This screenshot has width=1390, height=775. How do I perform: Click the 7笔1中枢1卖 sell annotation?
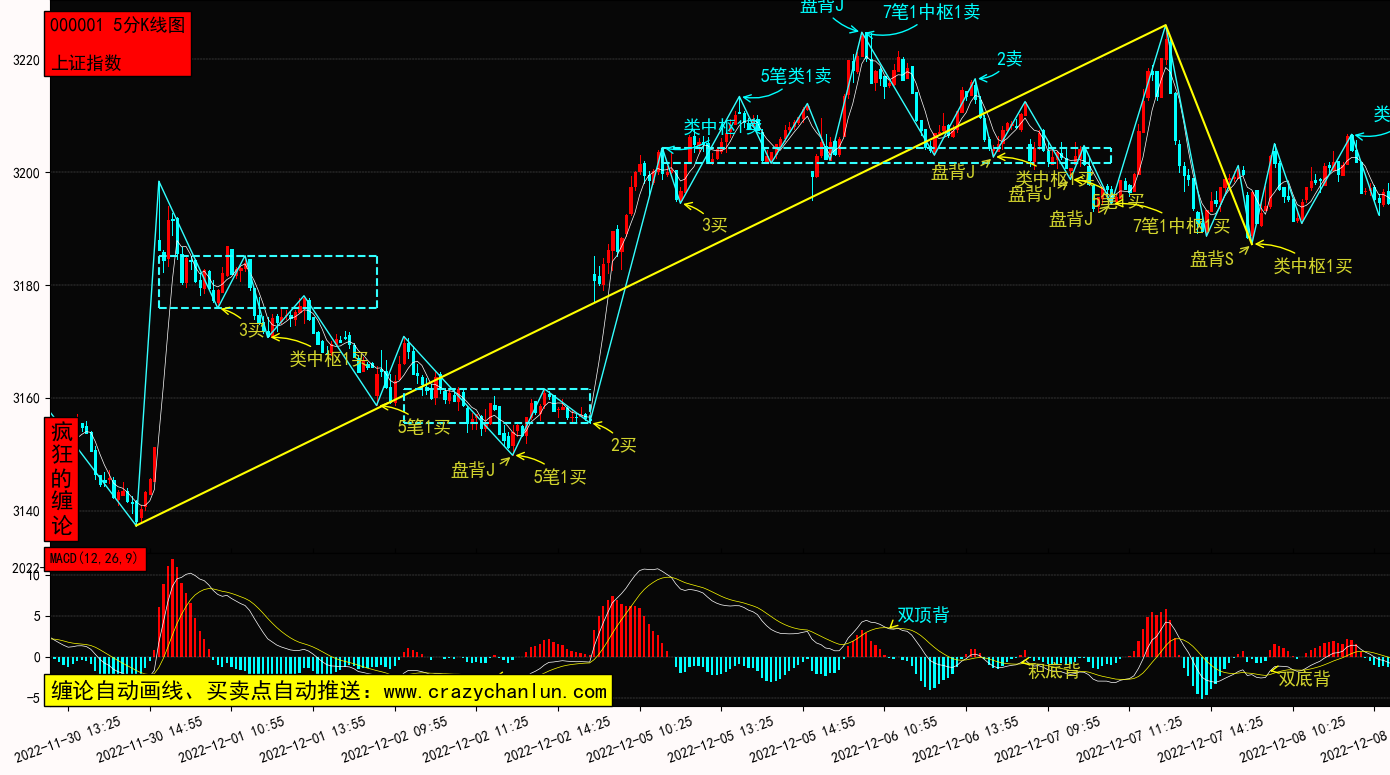(931, 12)
